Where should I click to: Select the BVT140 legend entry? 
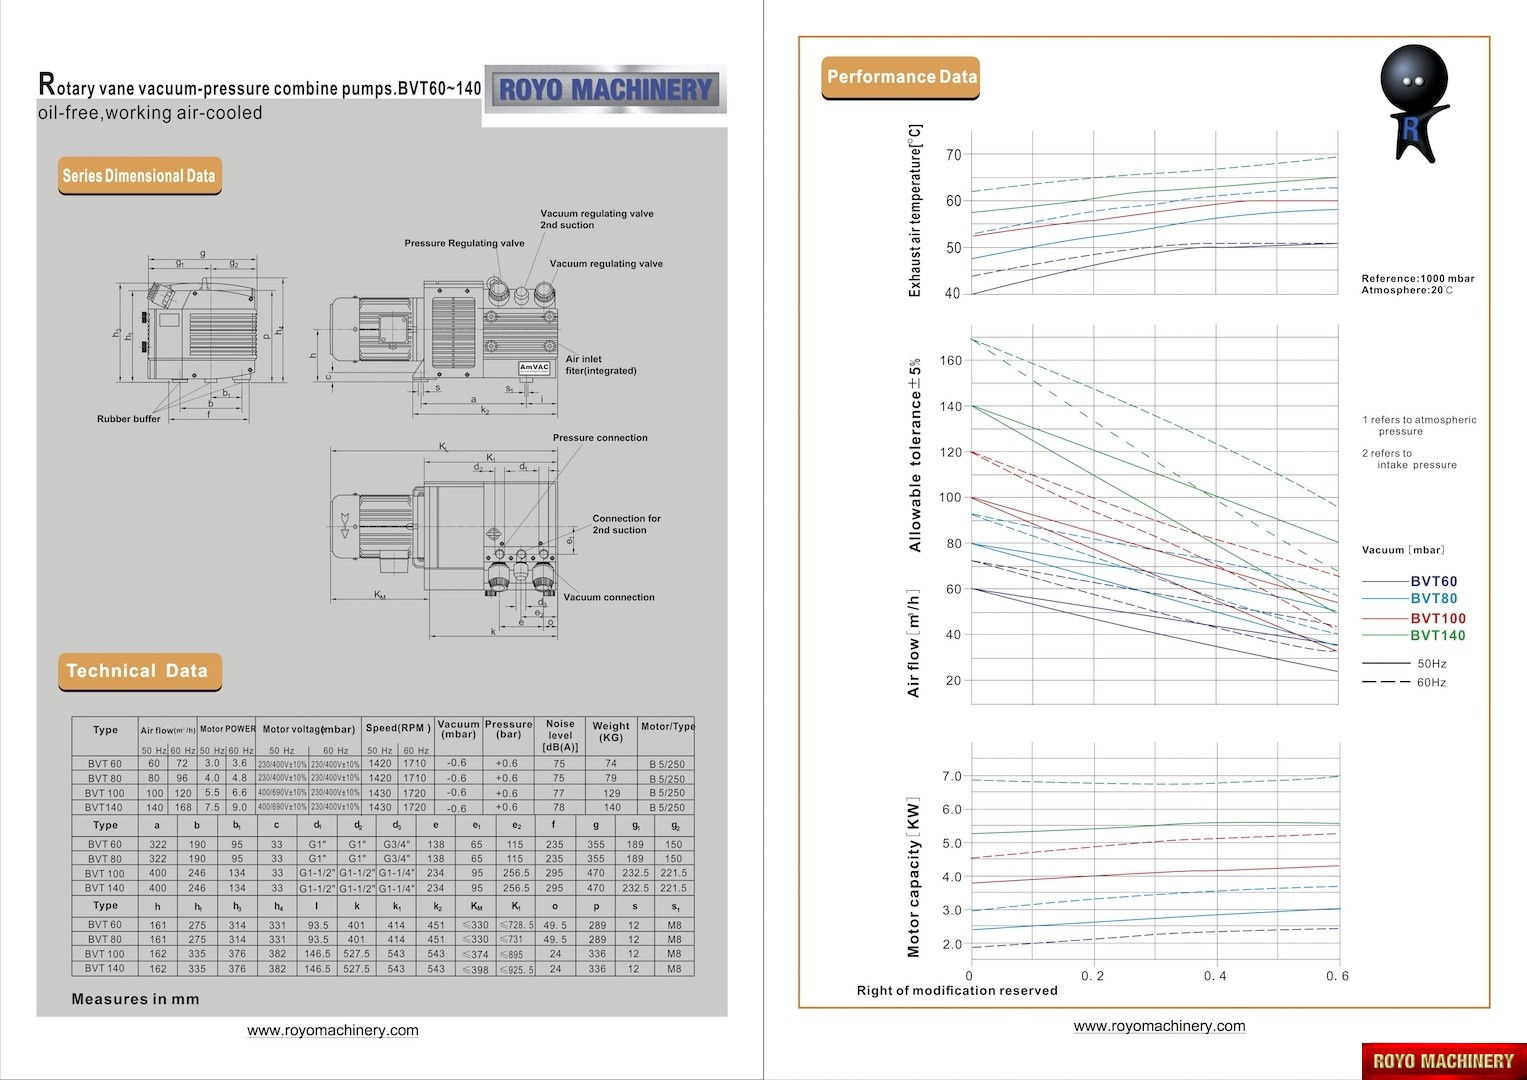click(1437, 635)
